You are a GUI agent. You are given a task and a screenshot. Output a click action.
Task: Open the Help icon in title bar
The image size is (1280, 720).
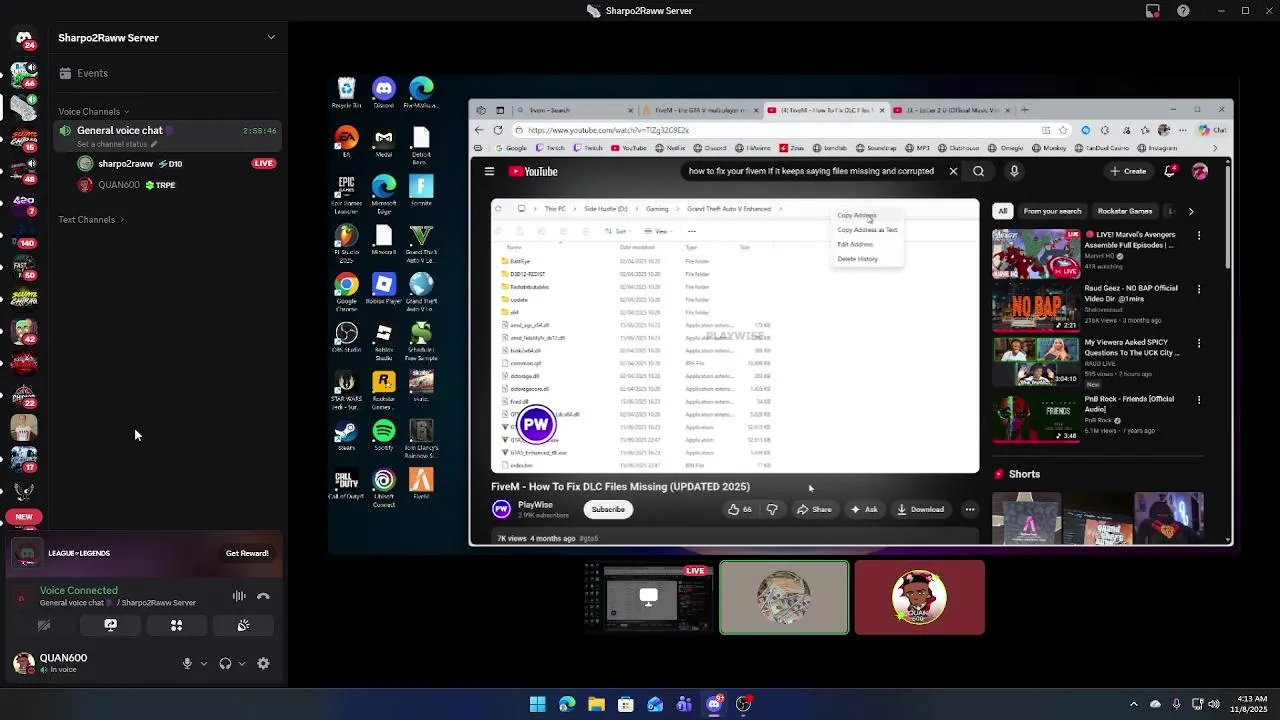point(1184,11)
